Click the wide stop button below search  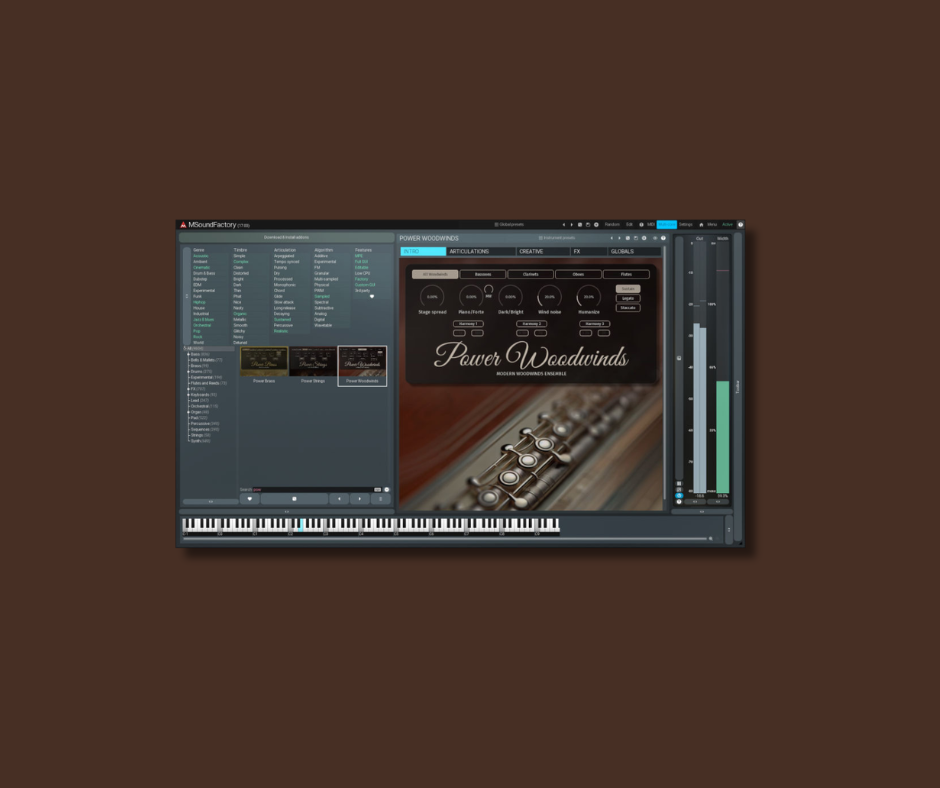coord(294,499)
